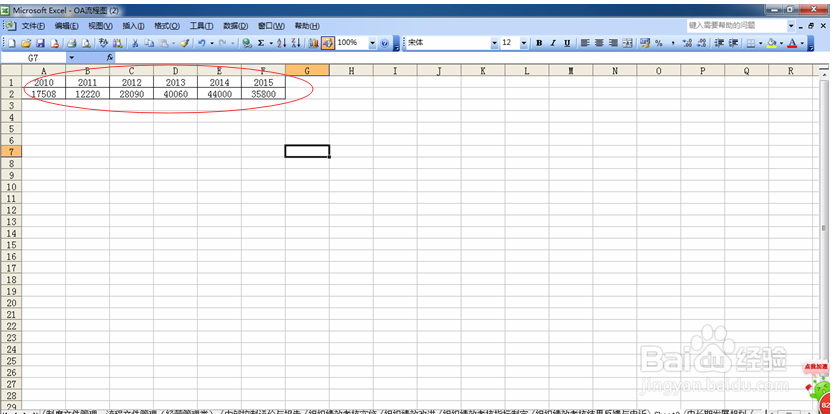This screenshot has height=414, width=835.
Task: Toggle italic formatting
Action: [x=553, y=43]
